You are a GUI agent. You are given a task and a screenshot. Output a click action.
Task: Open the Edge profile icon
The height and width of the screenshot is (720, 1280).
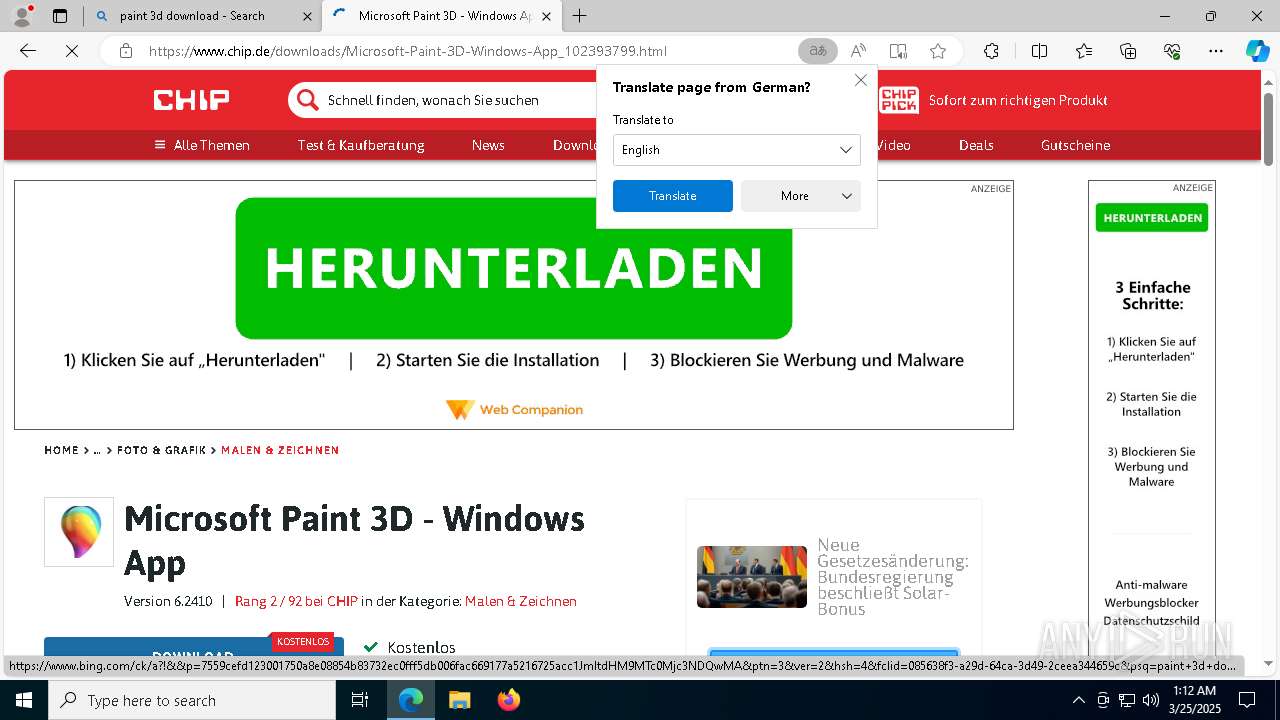(x=22, y=16)
